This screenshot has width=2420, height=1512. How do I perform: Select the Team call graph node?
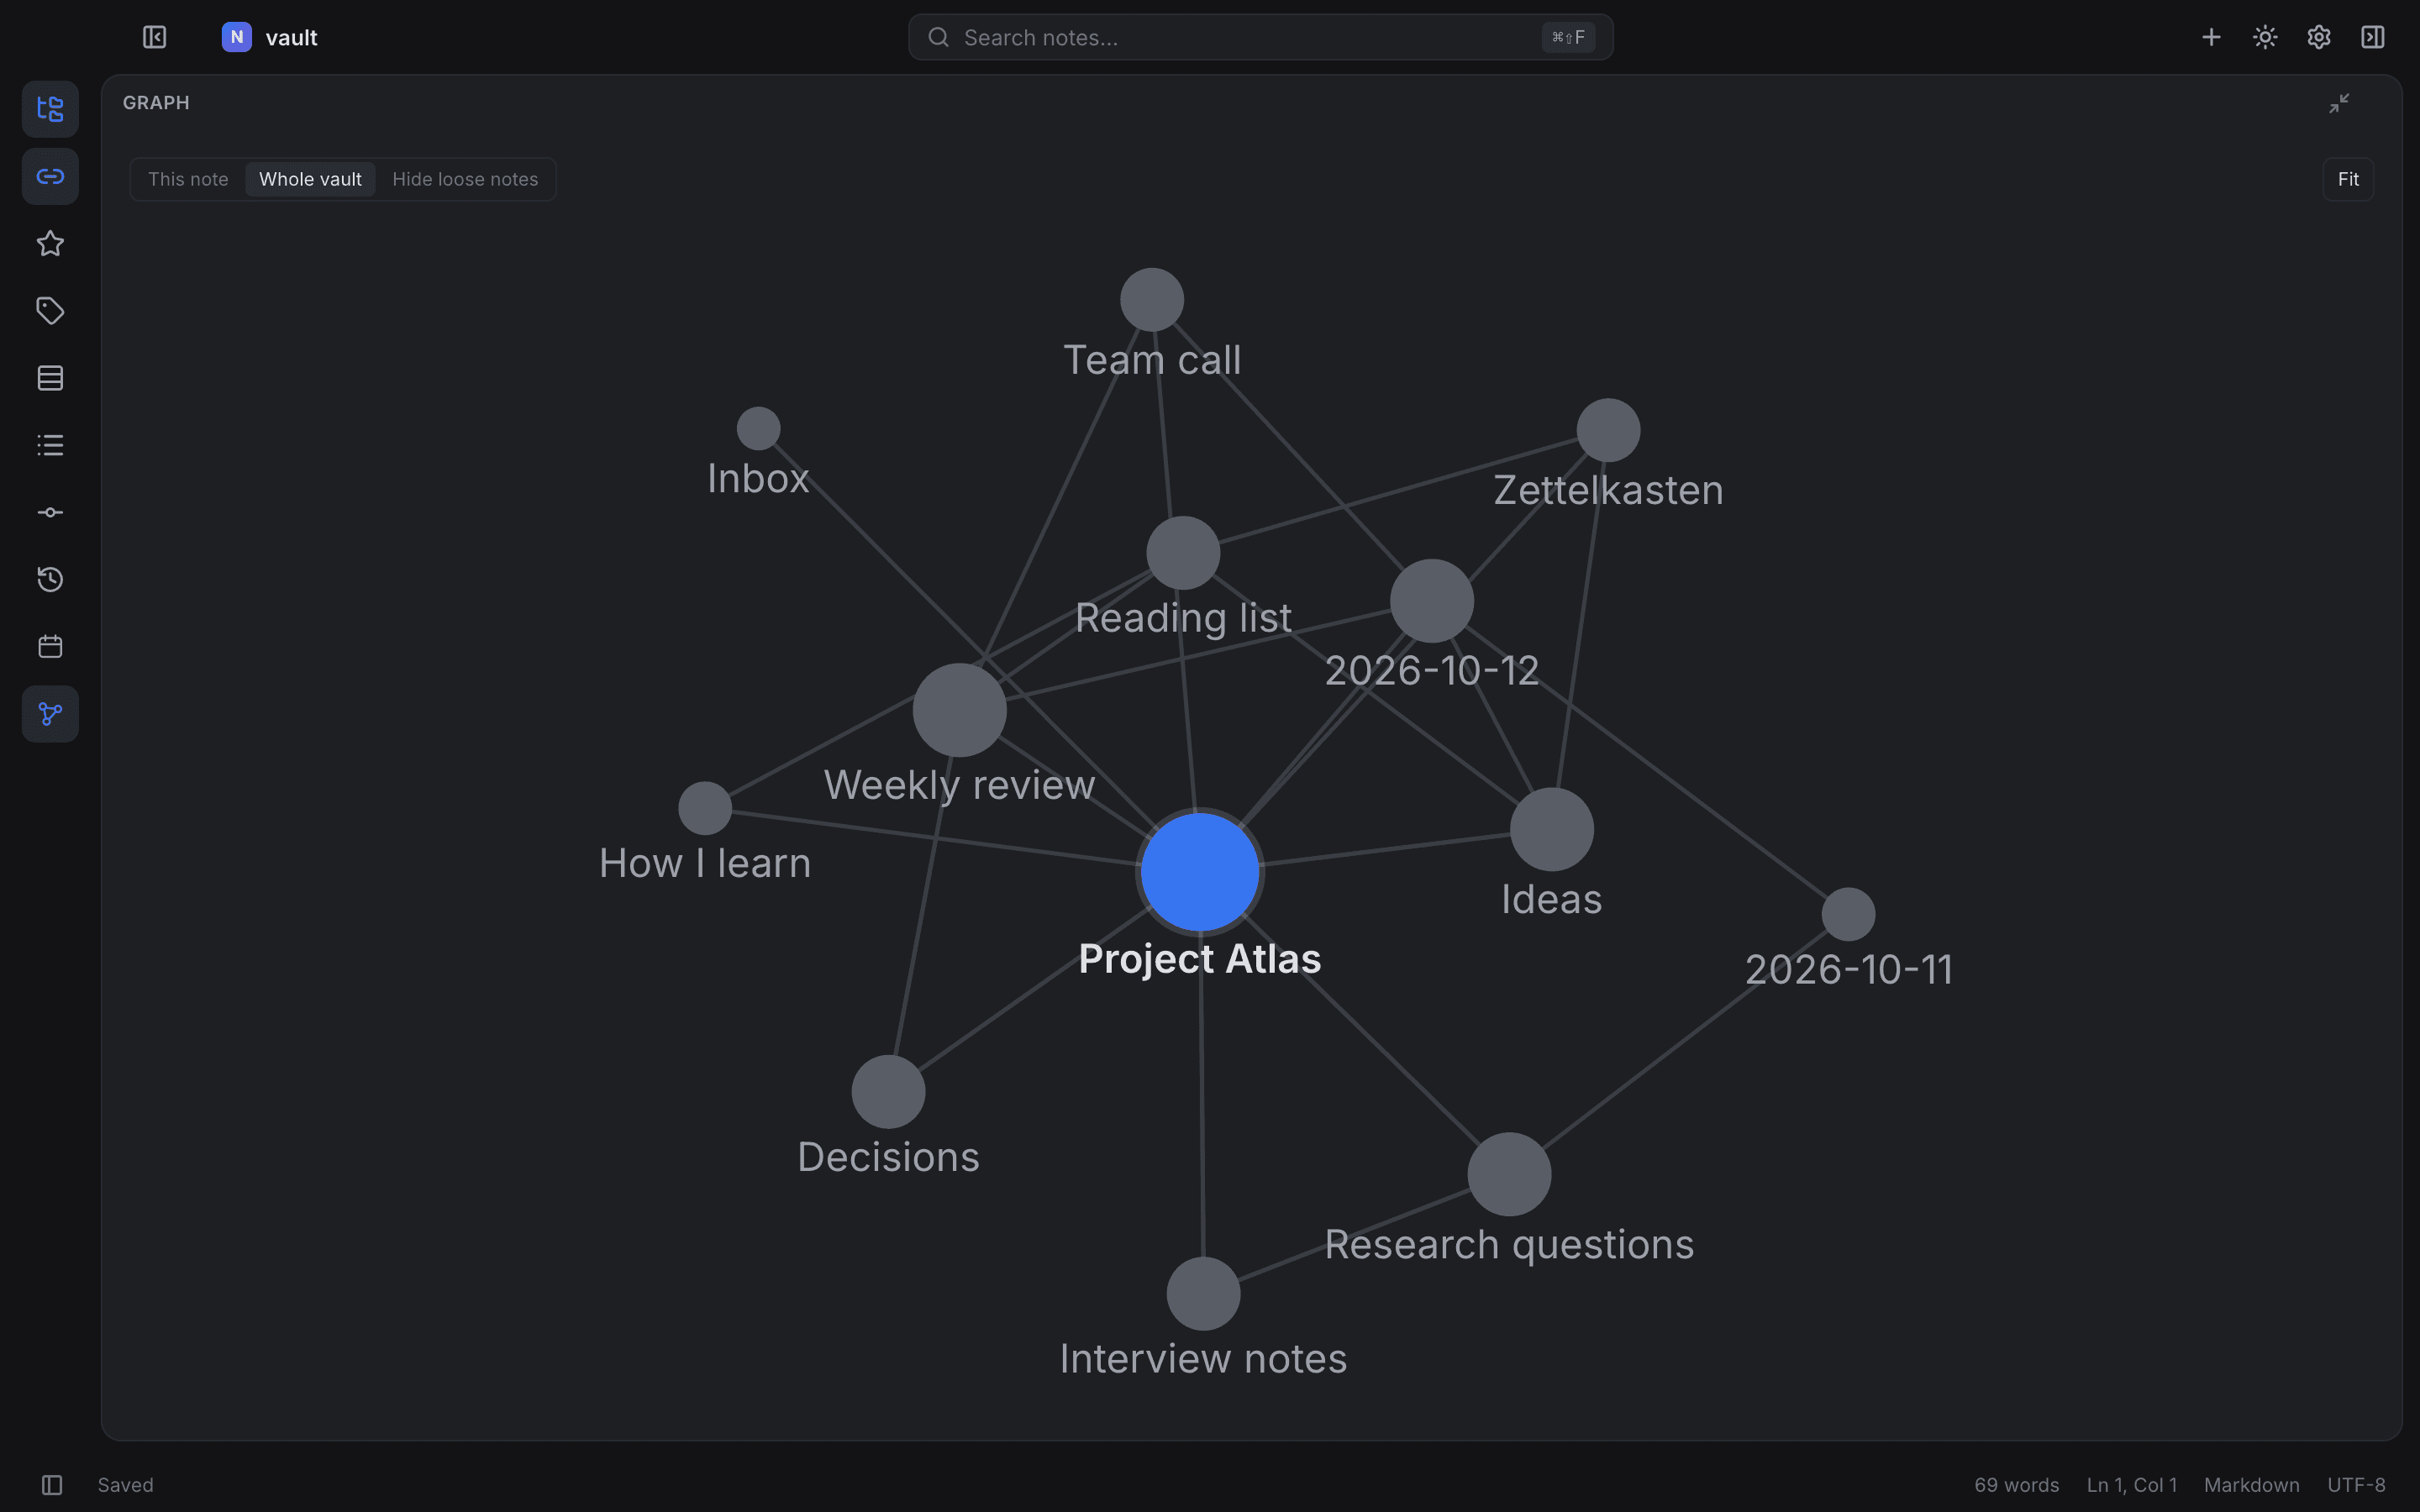(1152, 300)
